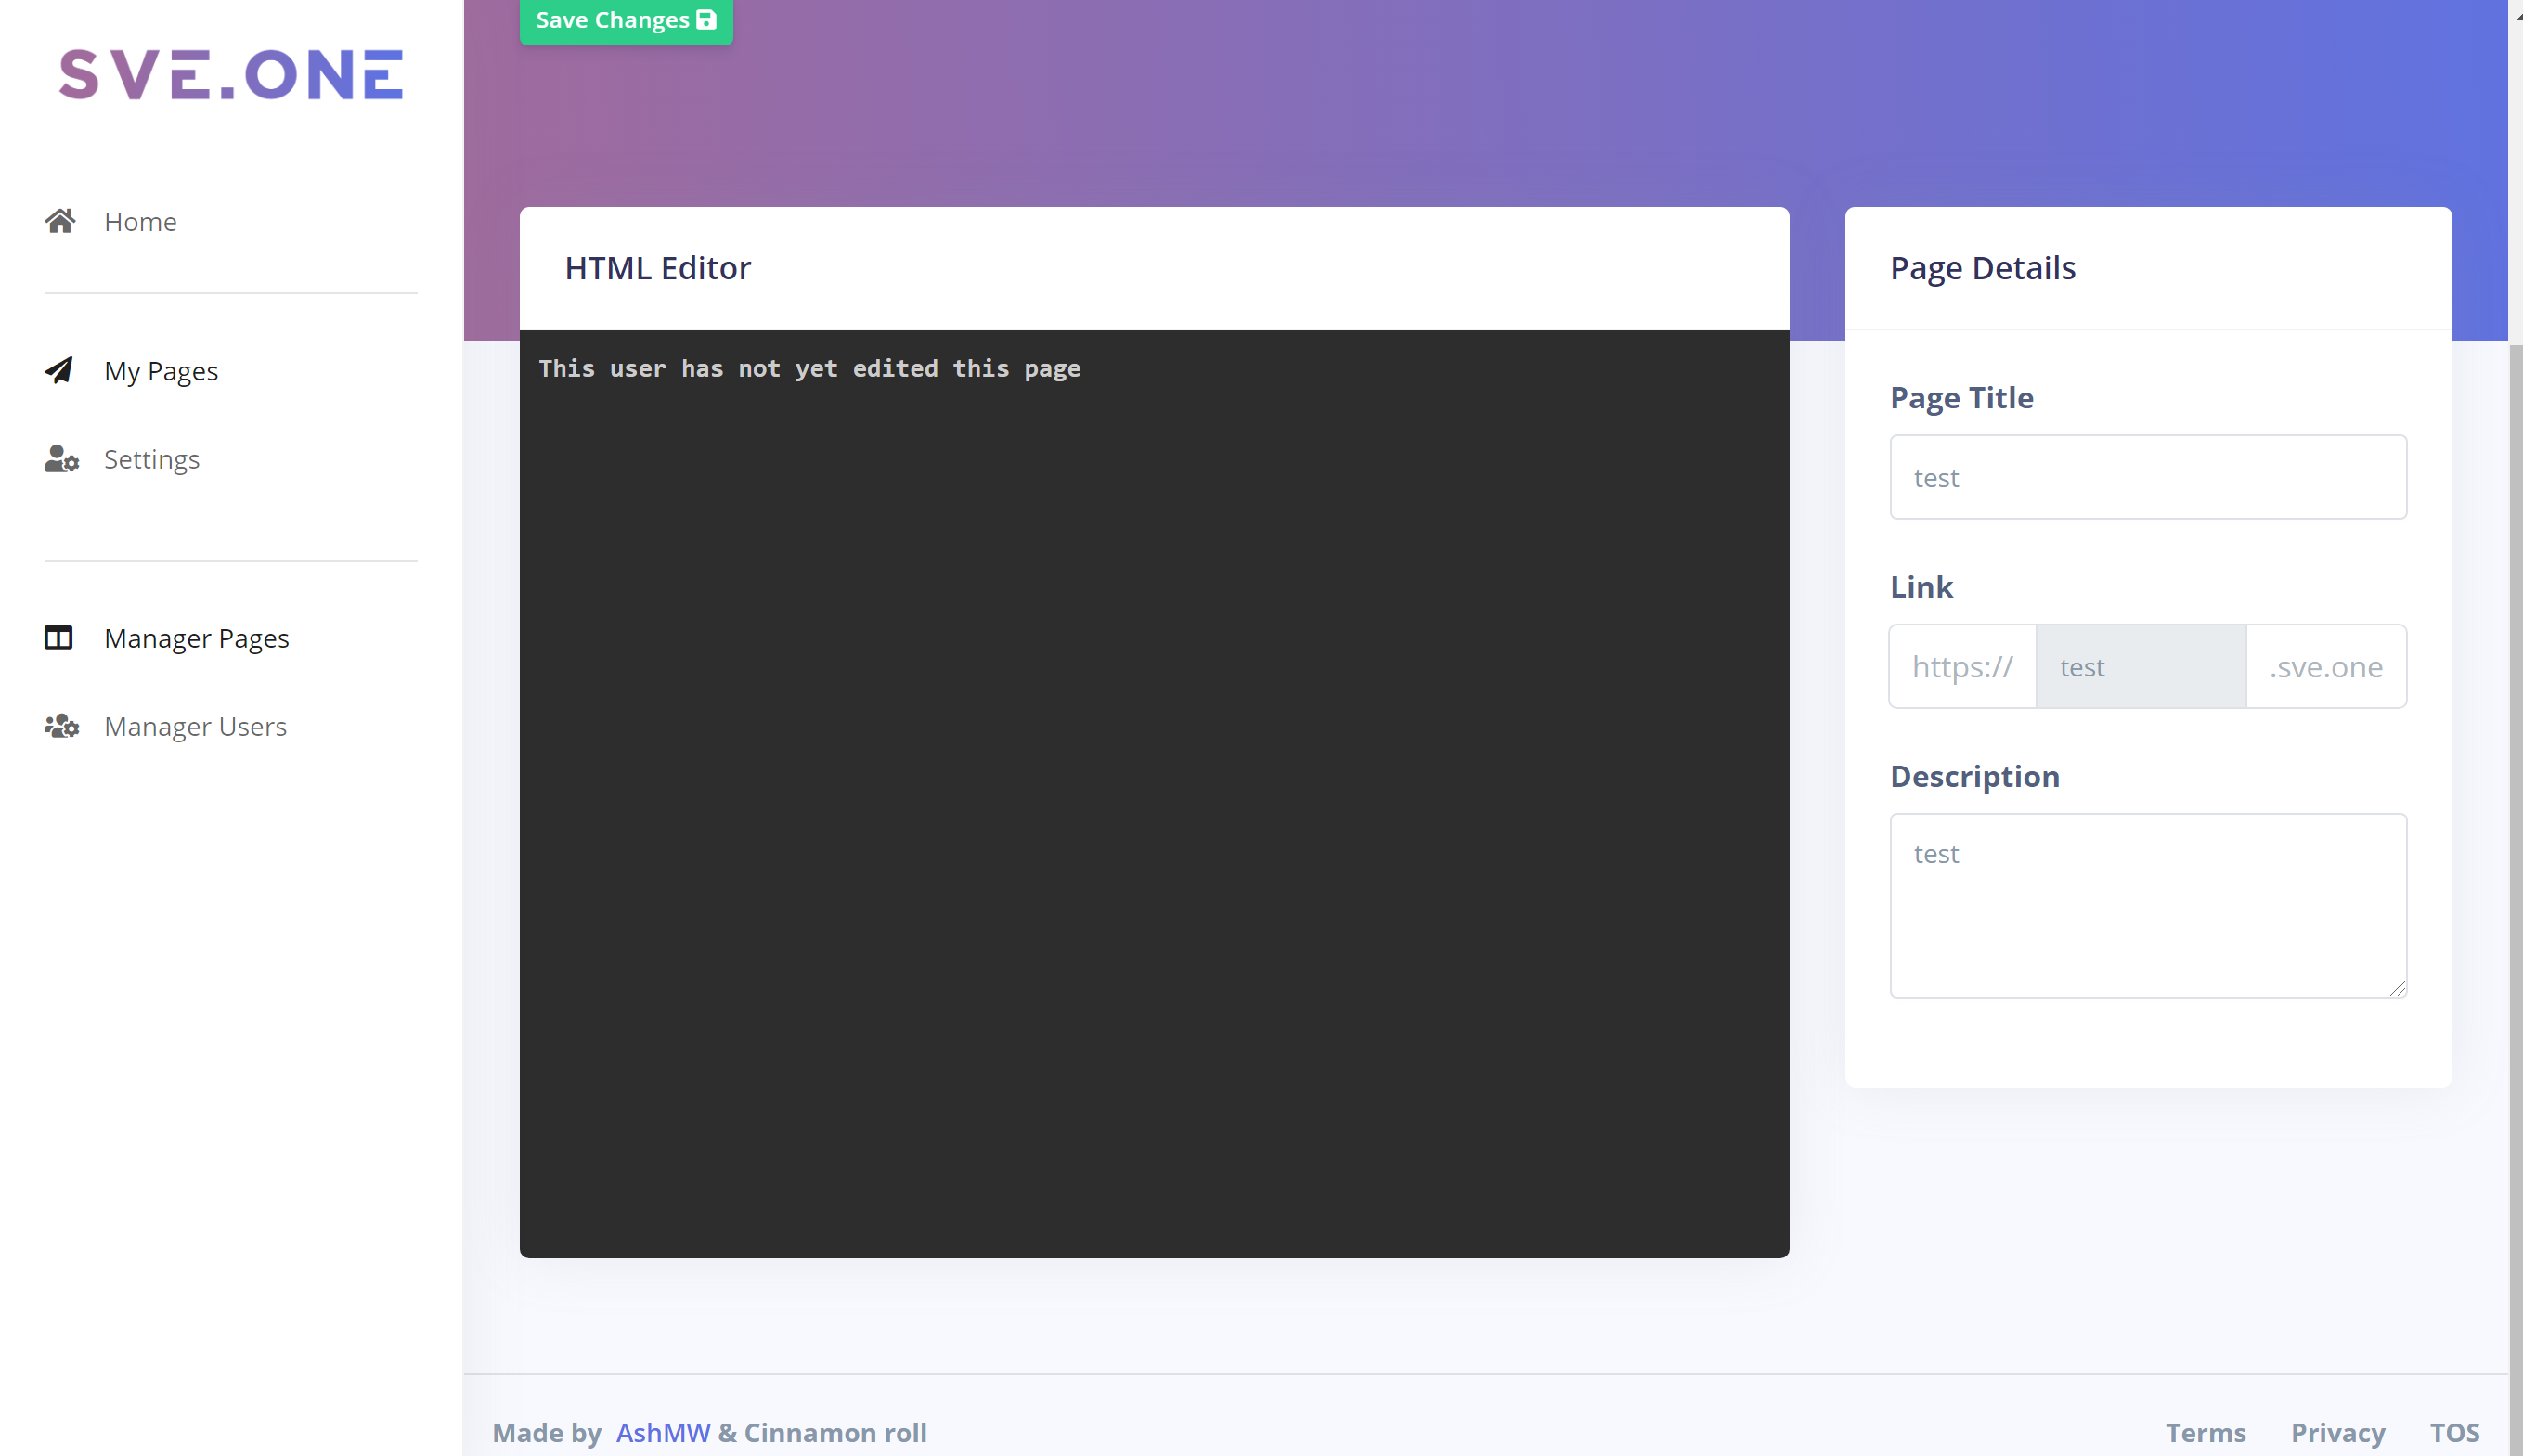Open the TOS footer link
2523x1456 pixels.
(x=2454, y=1432)
